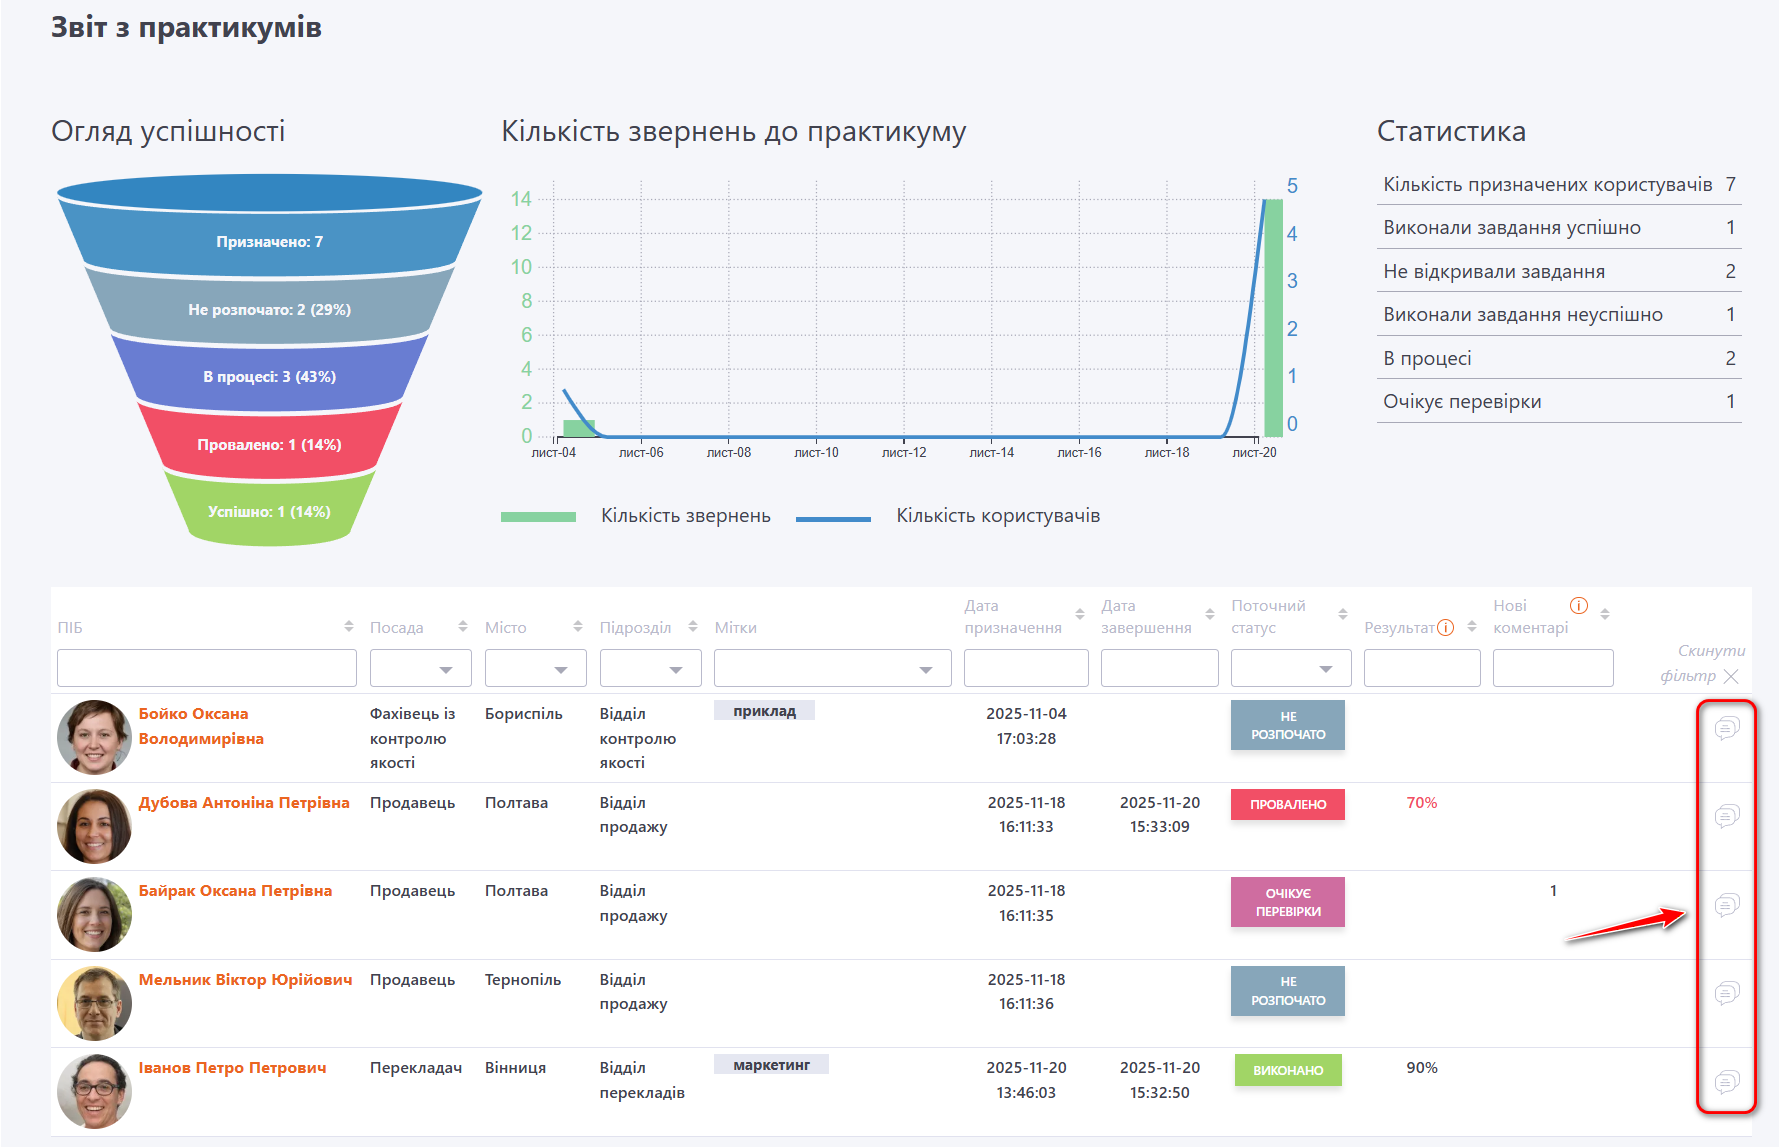
Task: Open the Місто filter dropdown
Action: (536, 668)
